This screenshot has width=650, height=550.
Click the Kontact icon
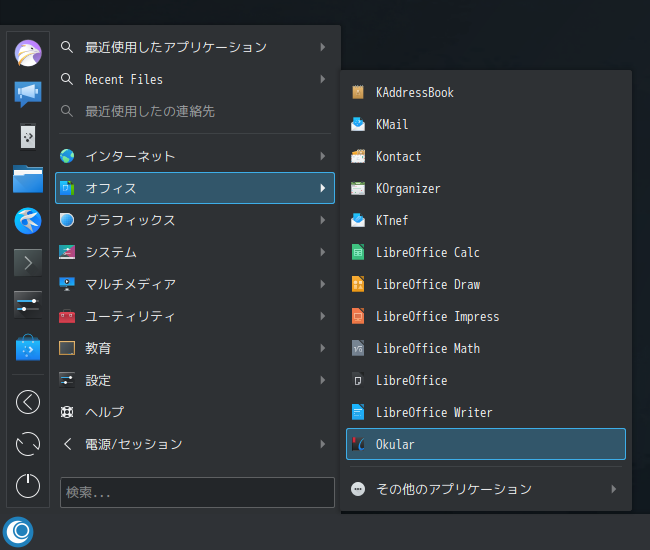pos(358,156)
